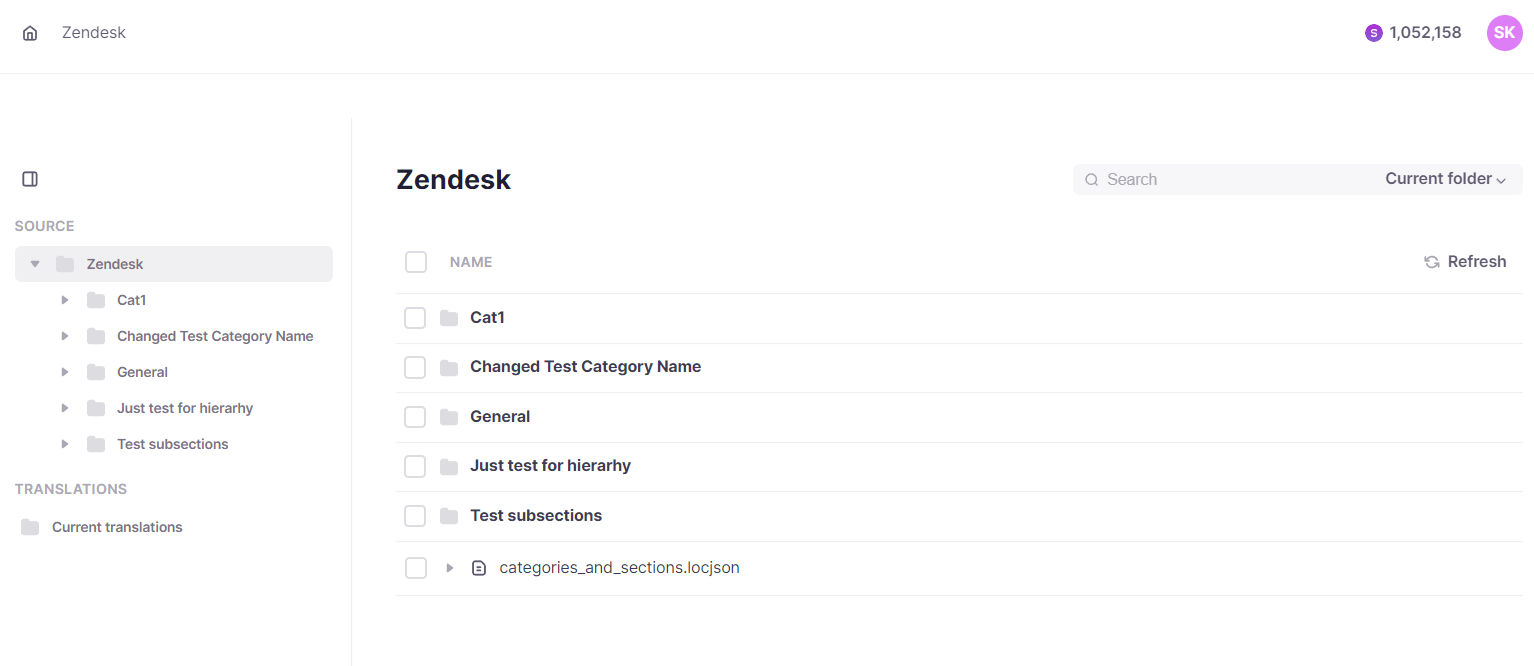This screenshot has height=666, width=1534.
Task: Open Just test for hierarhy in the list
Action: tap(550, 466)
